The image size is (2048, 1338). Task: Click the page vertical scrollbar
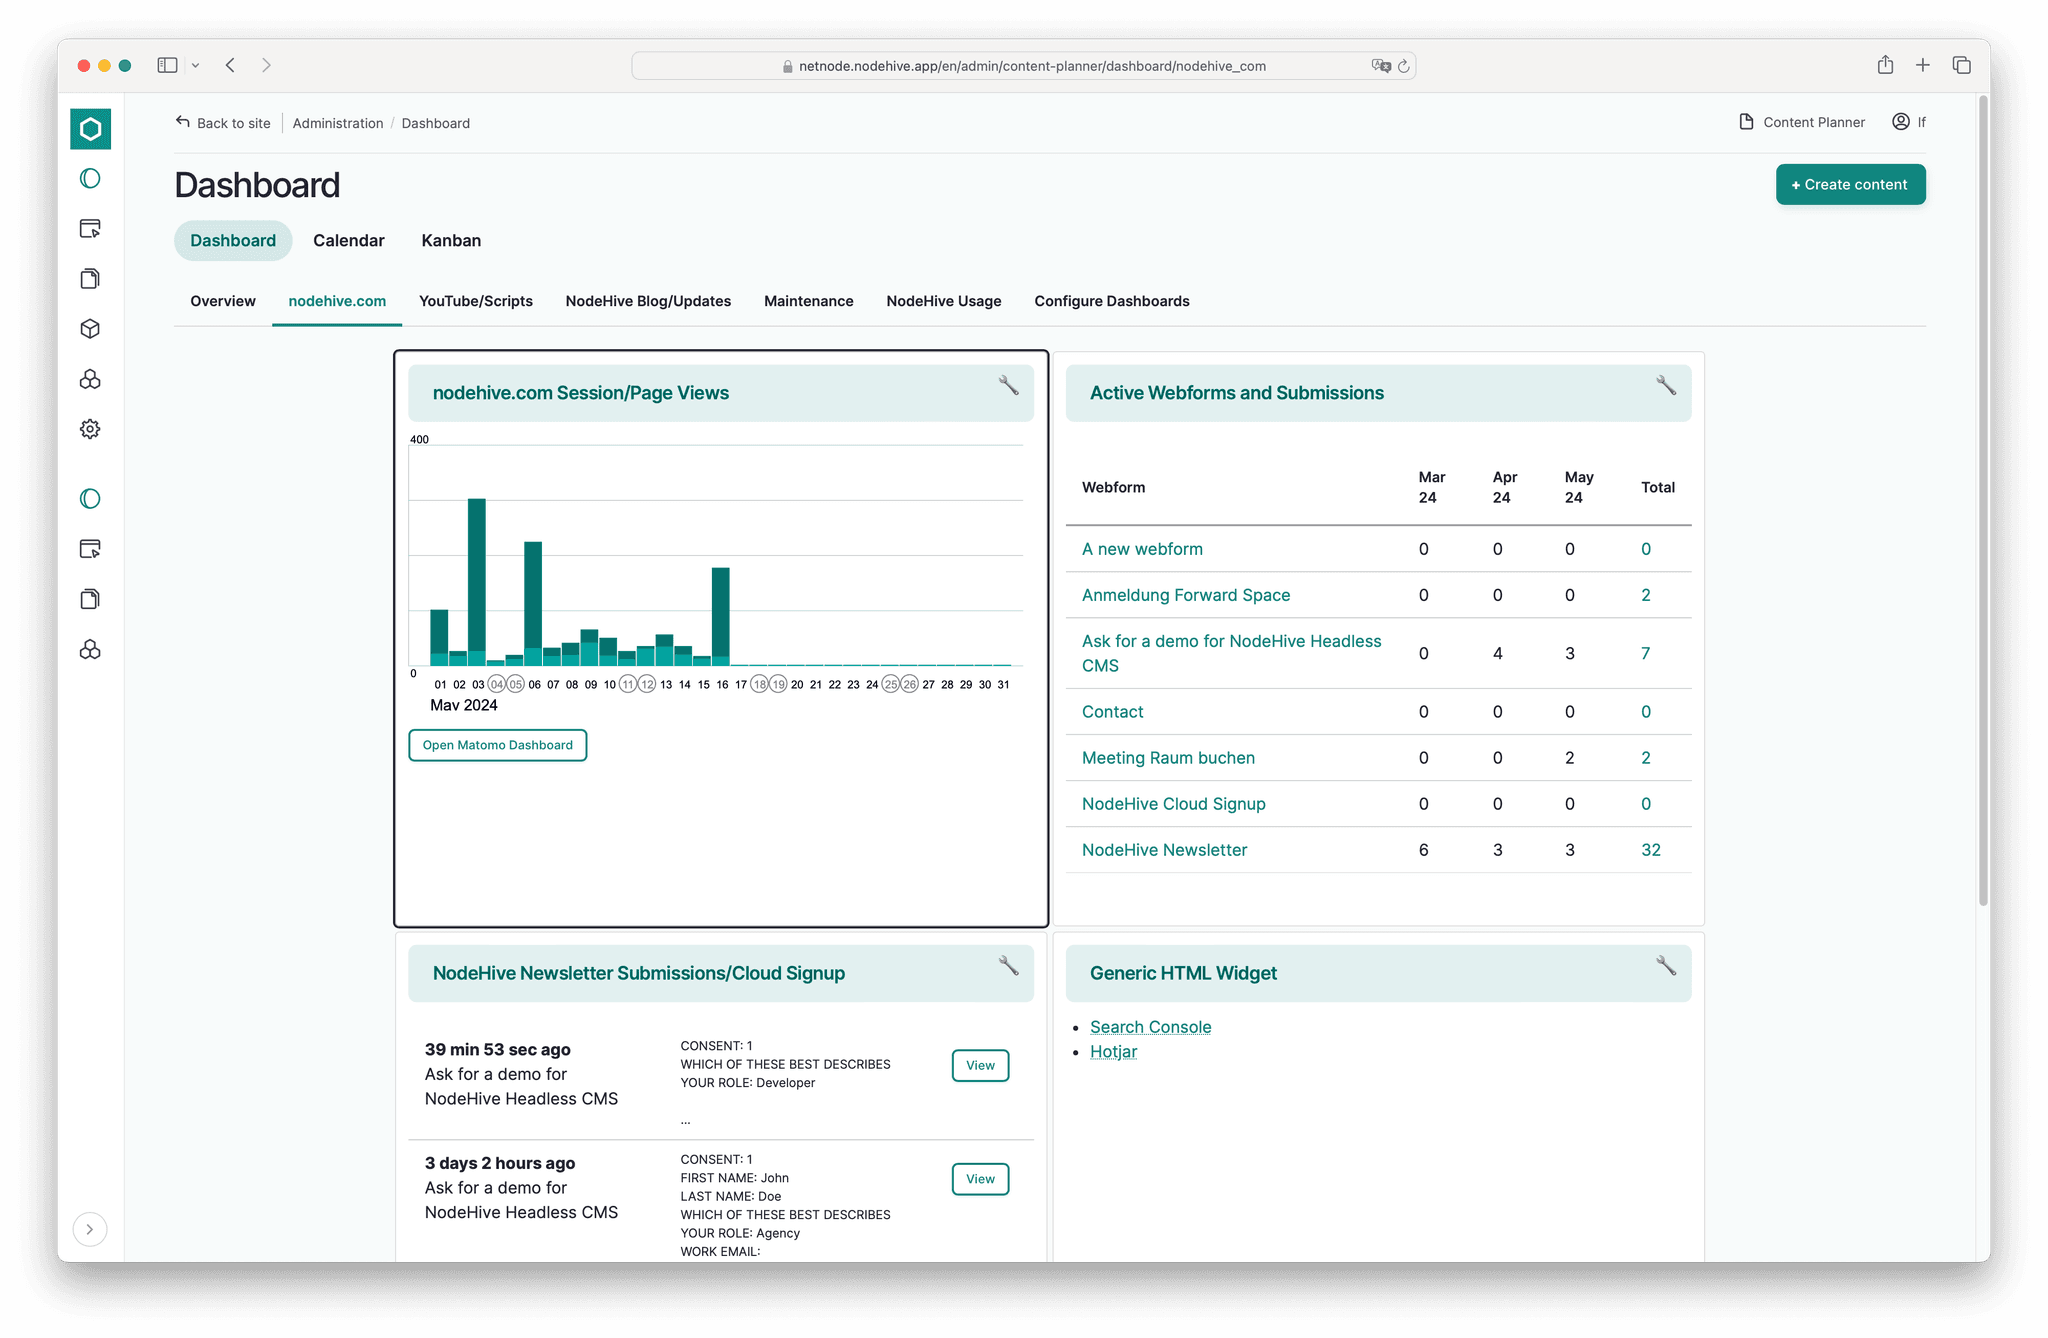[x=1983, y=500]
